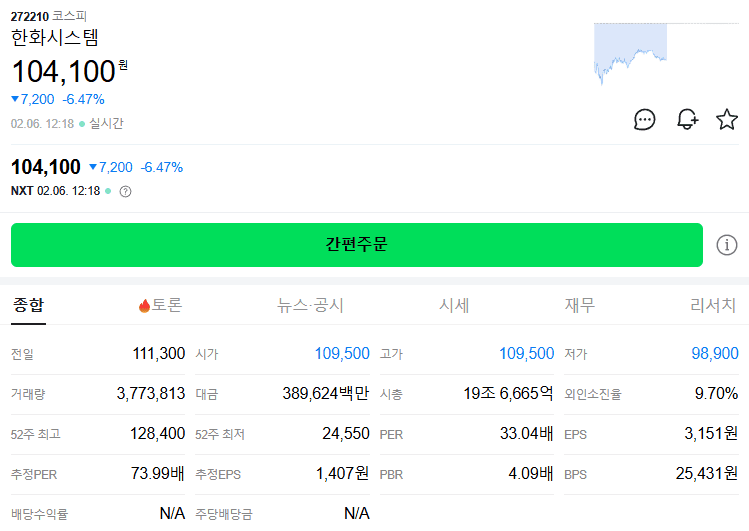Screen dimensions: 749x531
Task: Click the 추정EPS value 1,407원
Action: [342, 474]
